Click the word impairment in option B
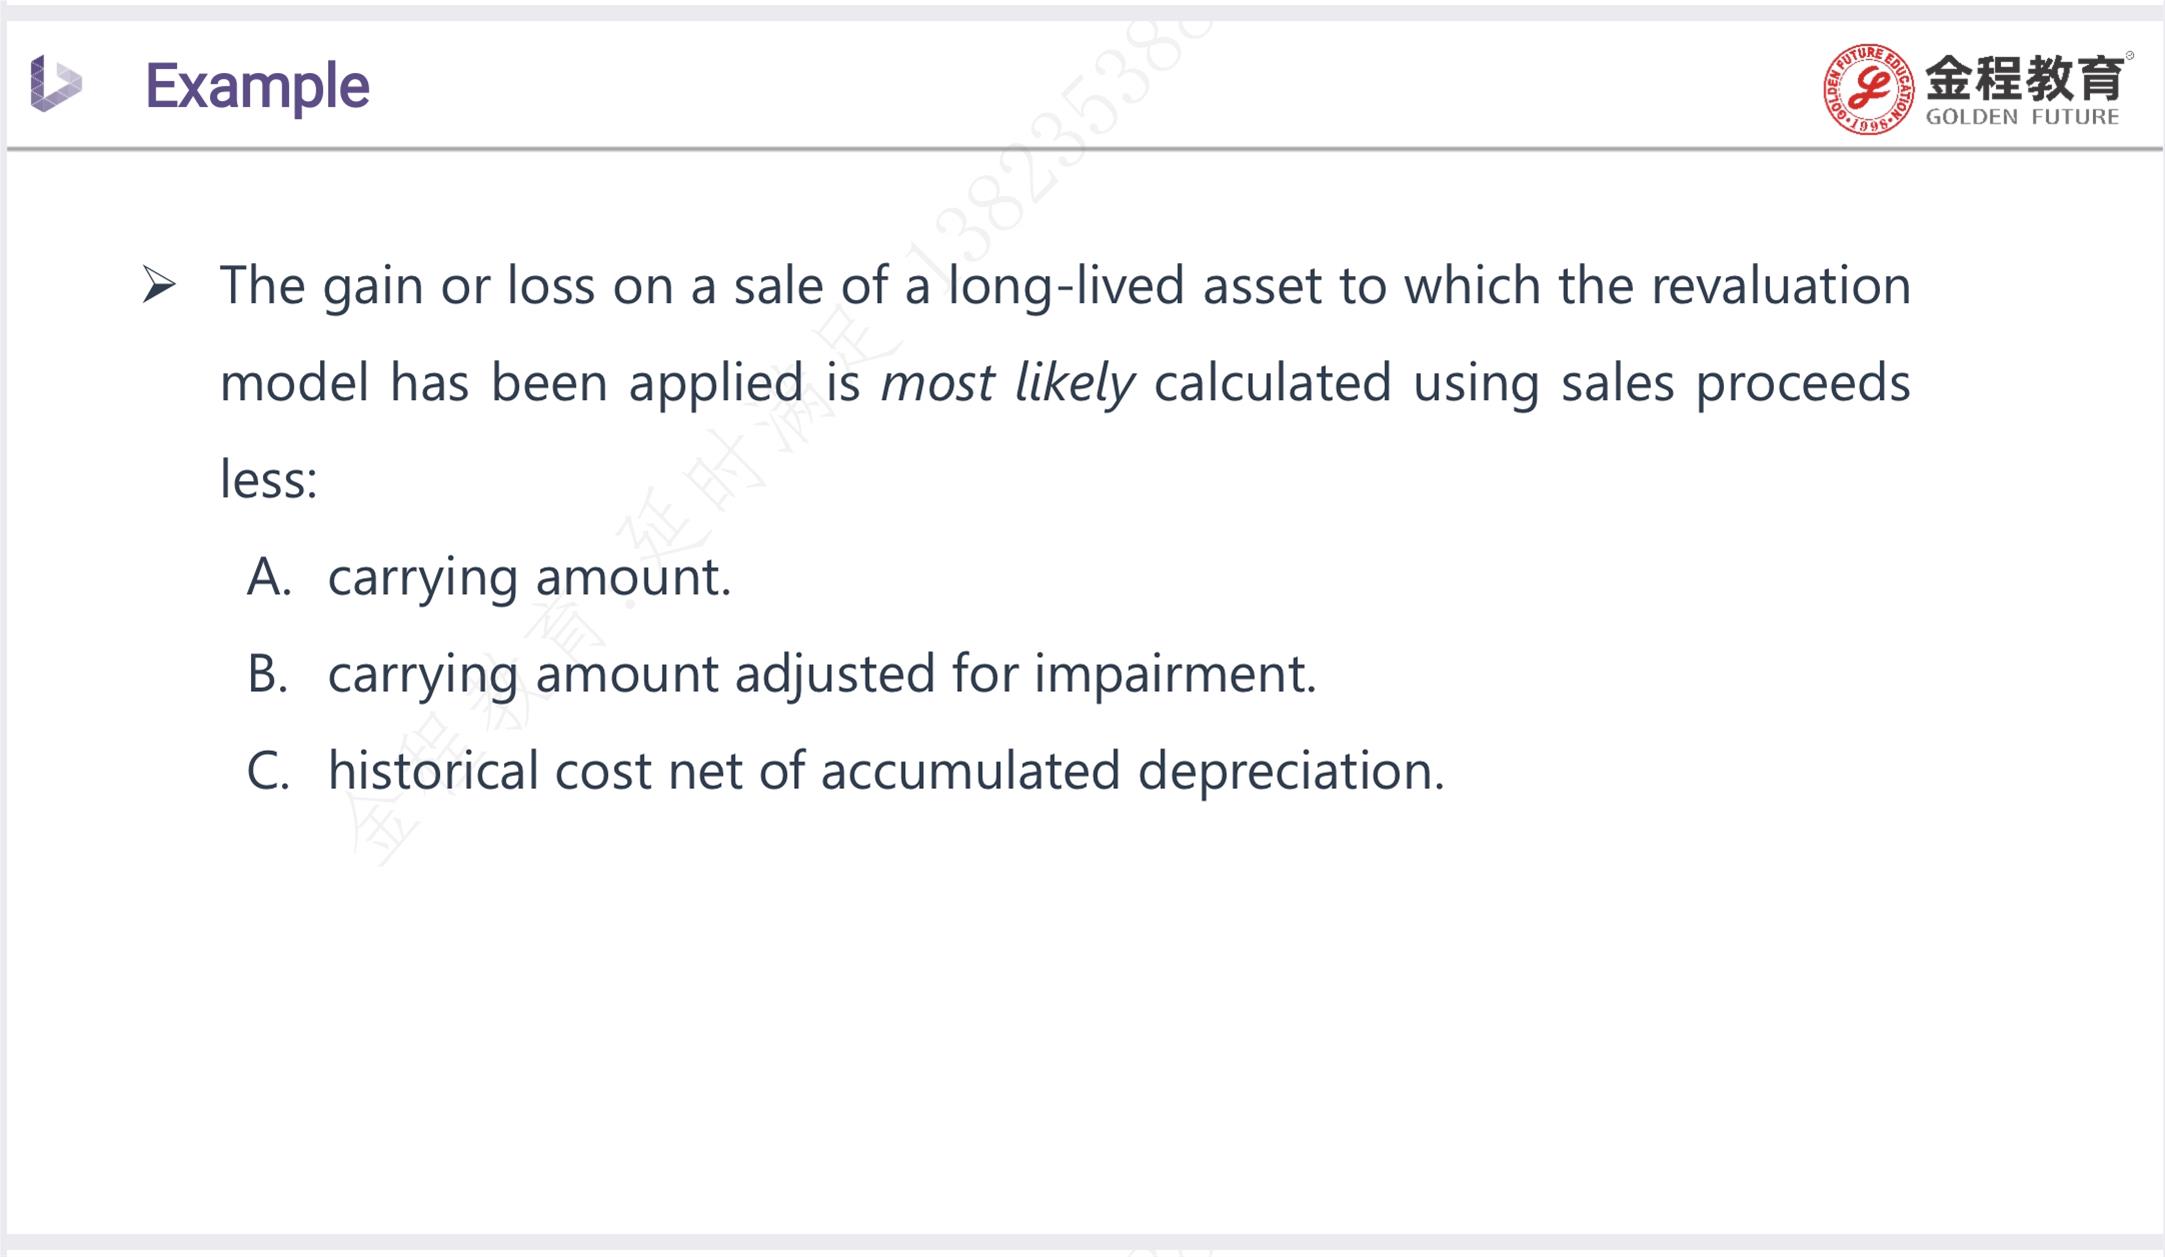Image resolution: width=2165 pixels, height=1257 pixels. 1175,675
